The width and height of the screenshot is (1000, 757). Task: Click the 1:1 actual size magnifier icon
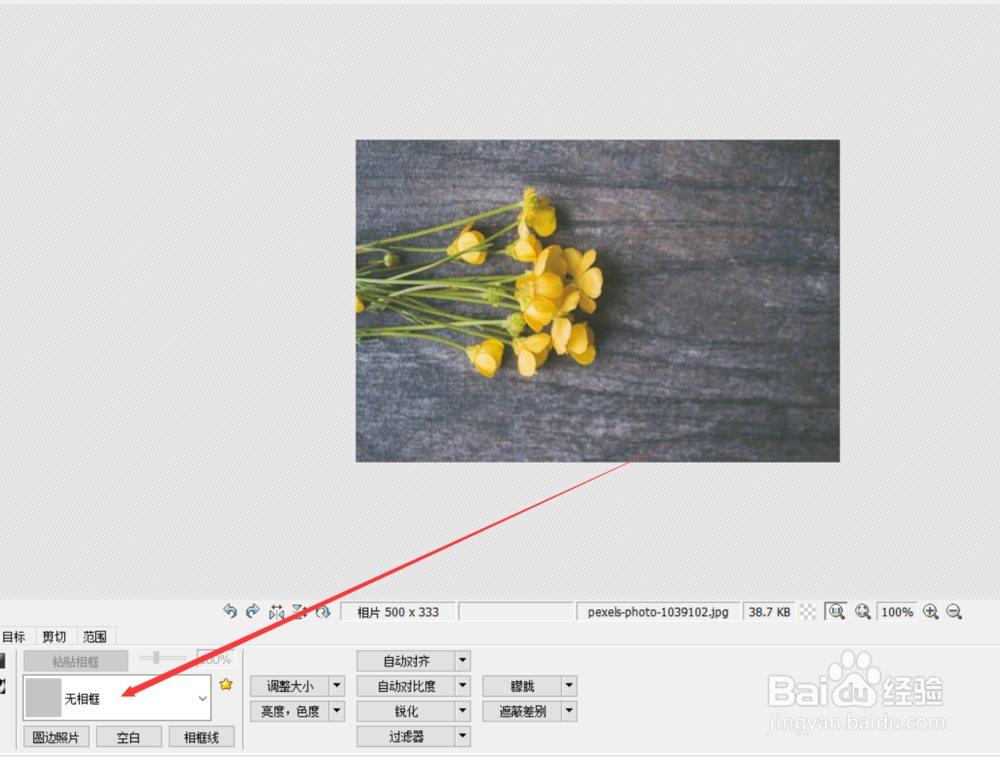836,612
